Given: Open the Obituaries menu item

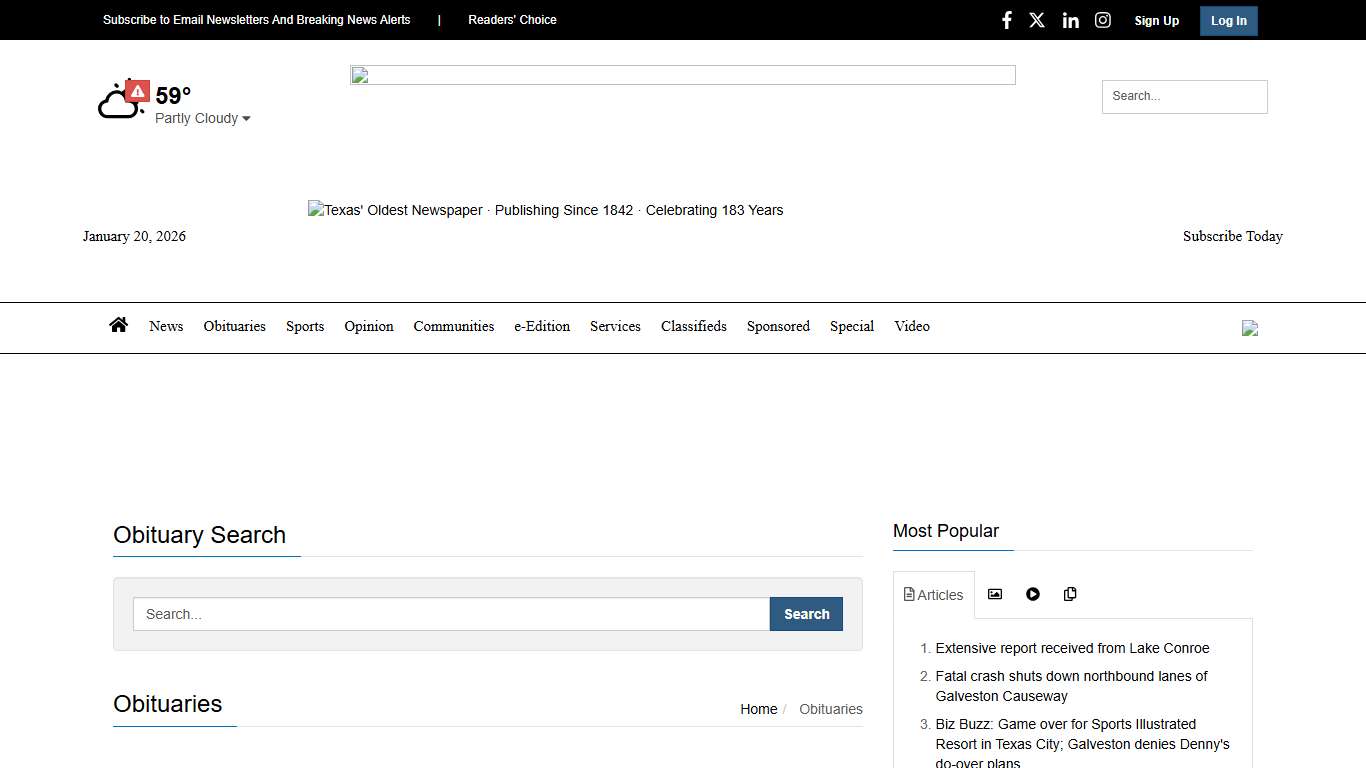Looking at the screenshot, I should coord(234,326).
